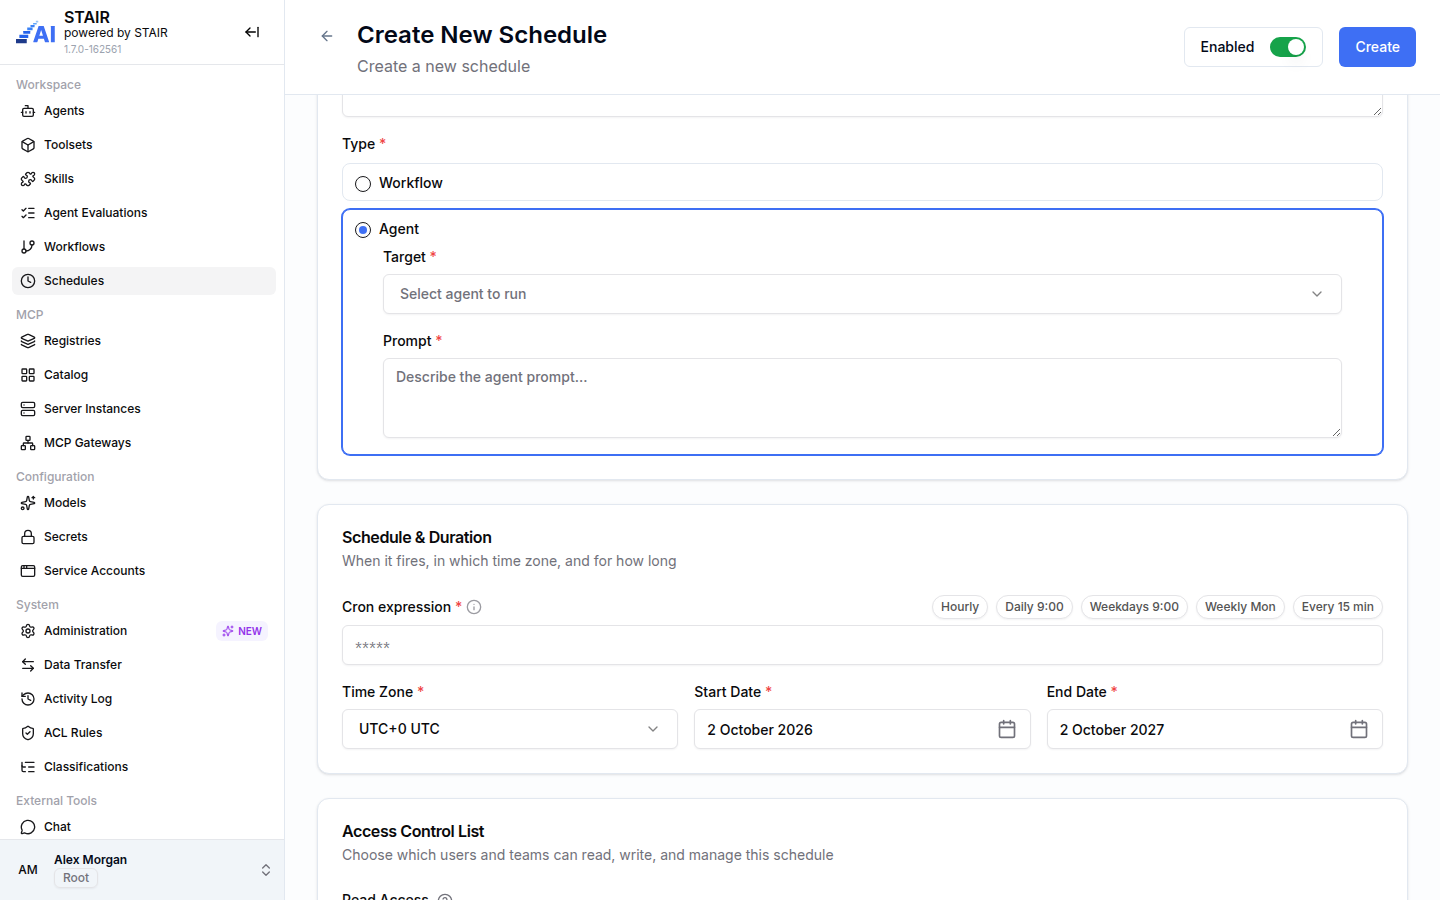Click the Access Control List heading
This screenshot has width=1440, height=900.
pyautogui.click(x=413, y=831)
